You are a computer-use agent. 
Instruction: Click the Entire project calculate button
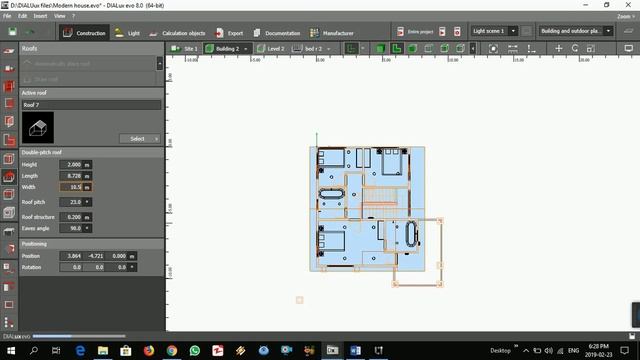click(415, 31)
